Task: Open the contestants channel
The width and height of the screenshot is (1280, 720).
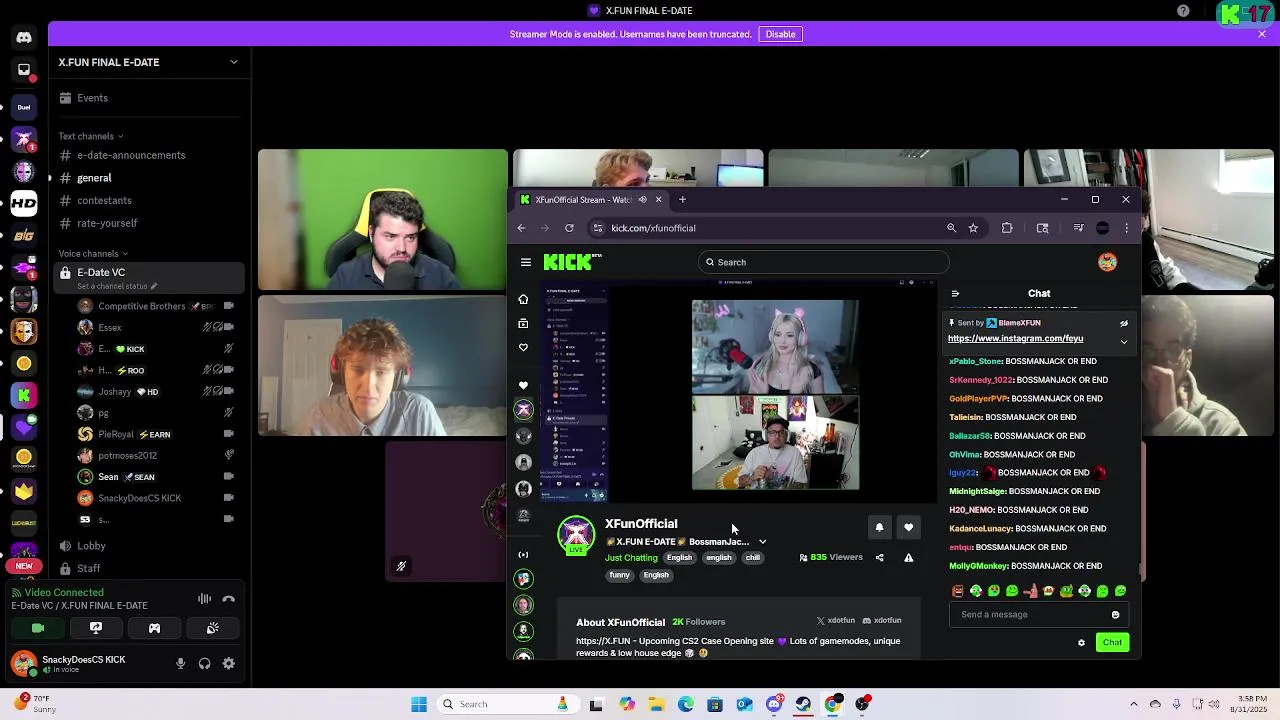Action: pyautogui.click(x=148, y=200)
